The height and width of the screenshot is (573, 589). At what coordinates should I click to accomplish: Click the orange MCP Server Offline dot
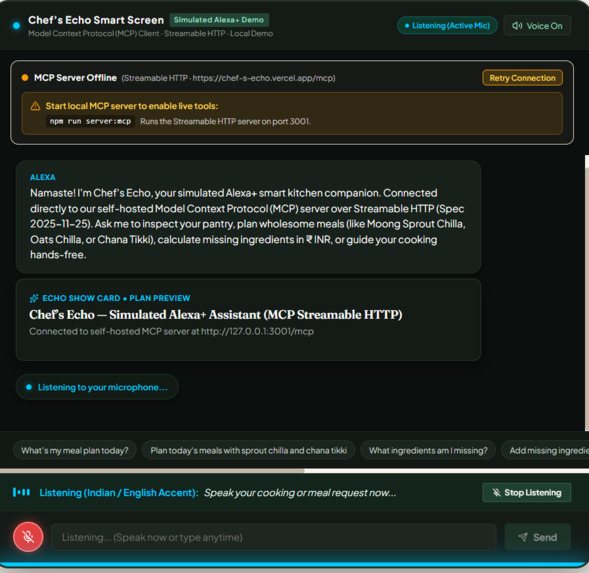[25, 78]
